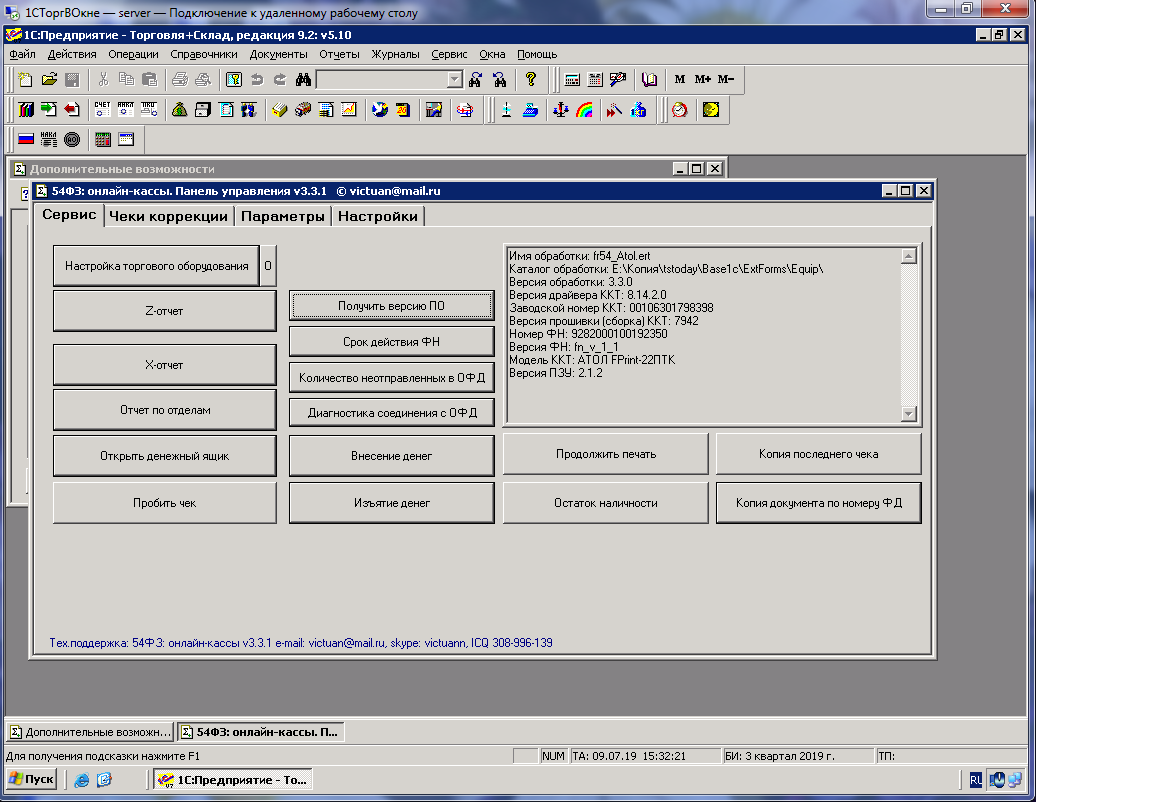Open the calculator toolbar icon
This screenshot has height=802, width=1152.
click(x=573, y=80)
